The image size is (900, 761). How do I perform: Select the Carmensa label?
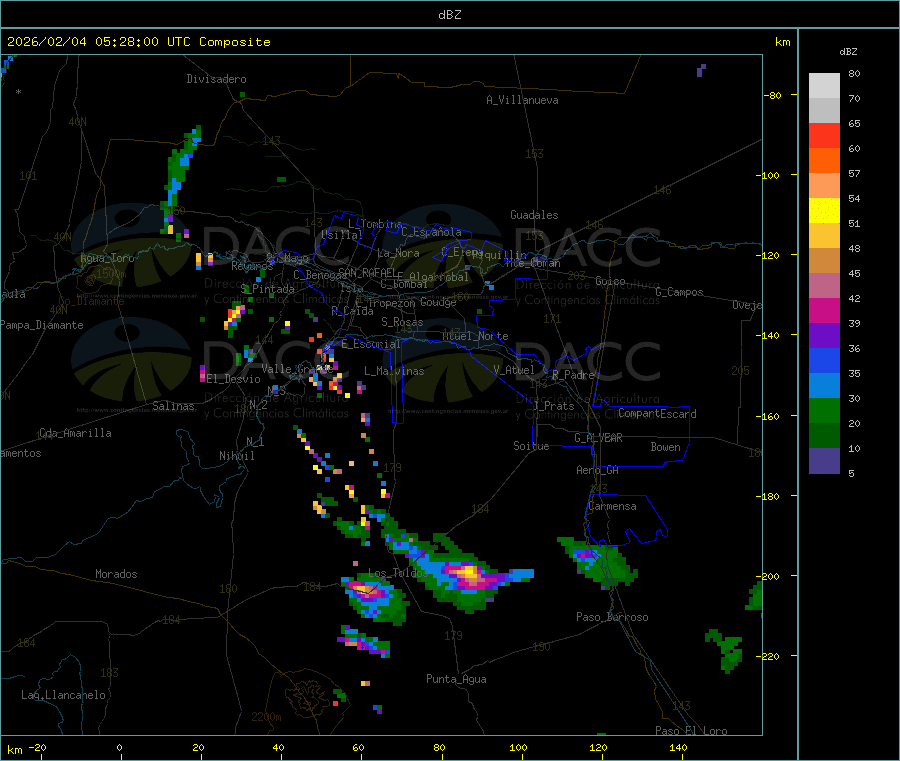612,506
